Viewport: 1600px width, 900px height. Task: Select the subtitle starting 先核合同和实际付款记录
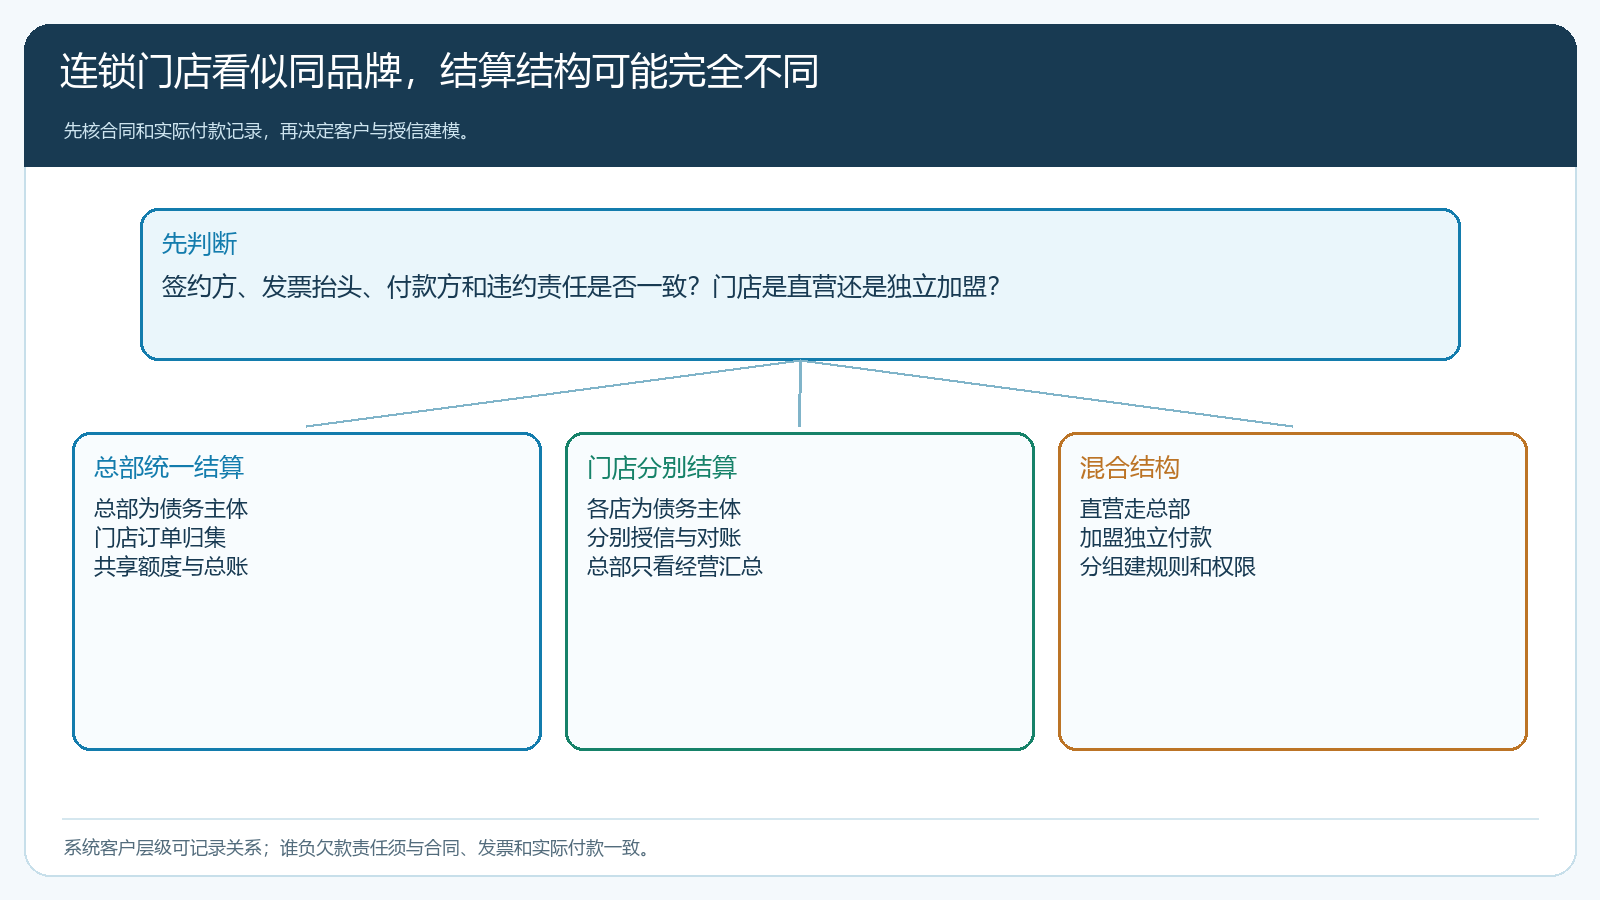tap(267, 131)
